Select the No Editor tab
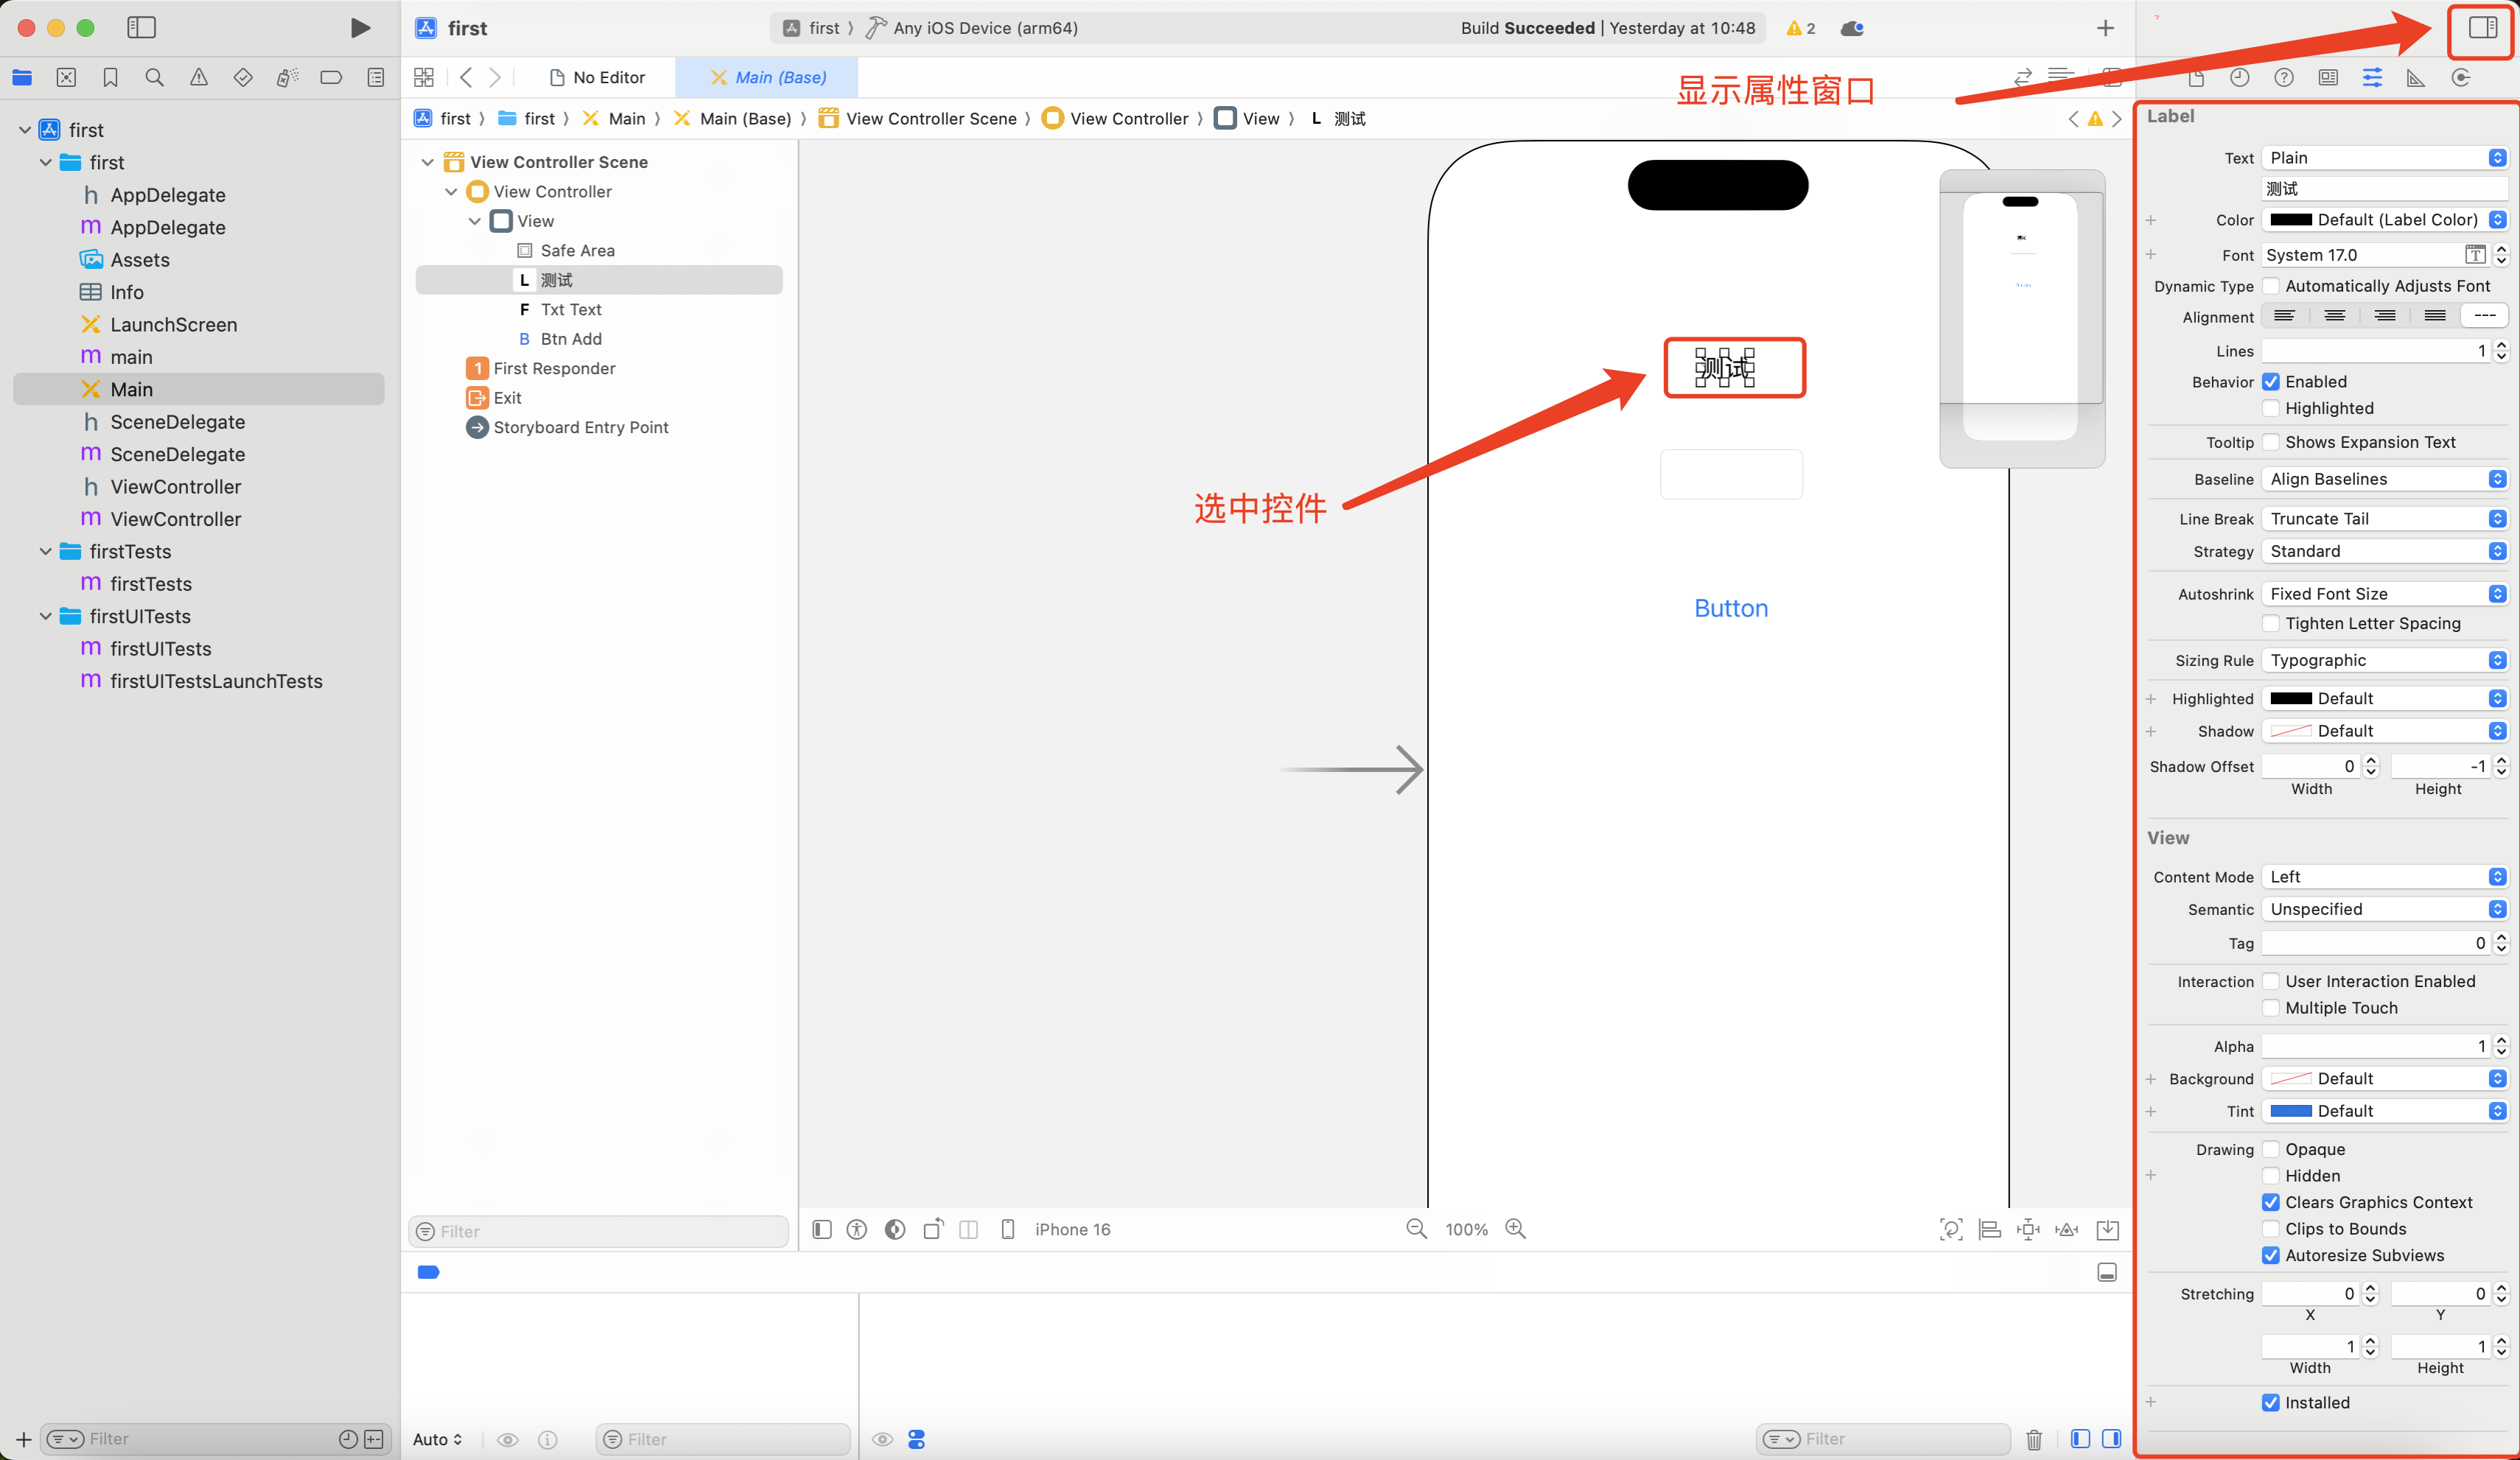Screen dimensions: 2520x1460 (597, 77)
